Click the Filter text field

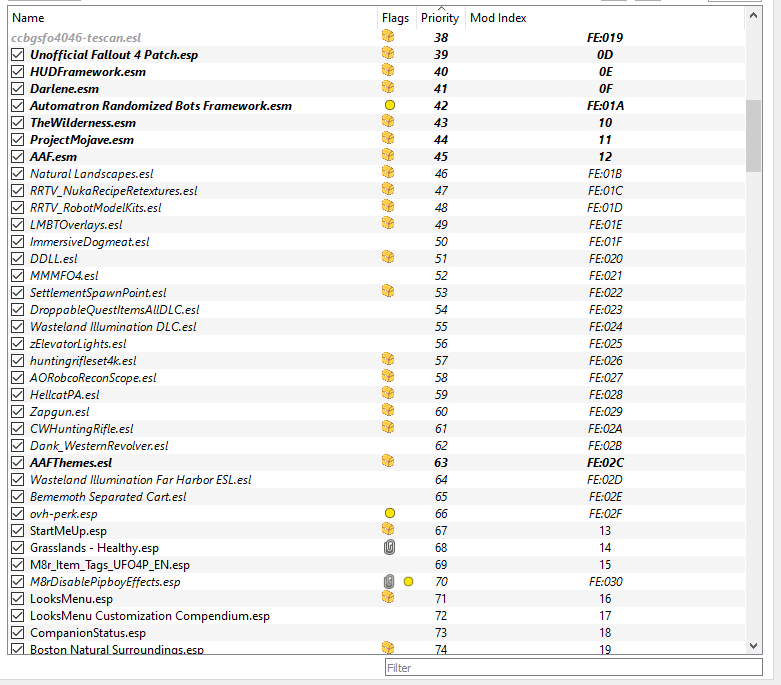click(x=573, y=668)
